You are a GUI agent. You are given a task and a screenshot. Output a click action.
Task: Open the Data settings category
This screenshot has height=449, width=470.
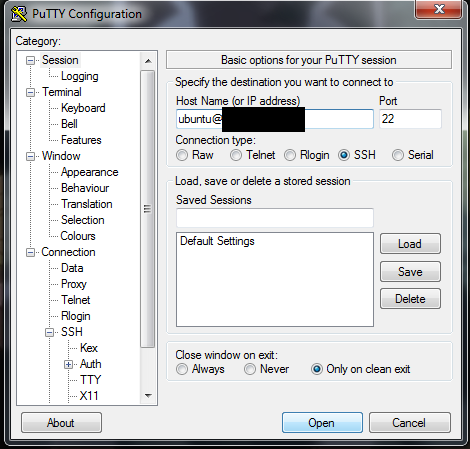(72, 268)
